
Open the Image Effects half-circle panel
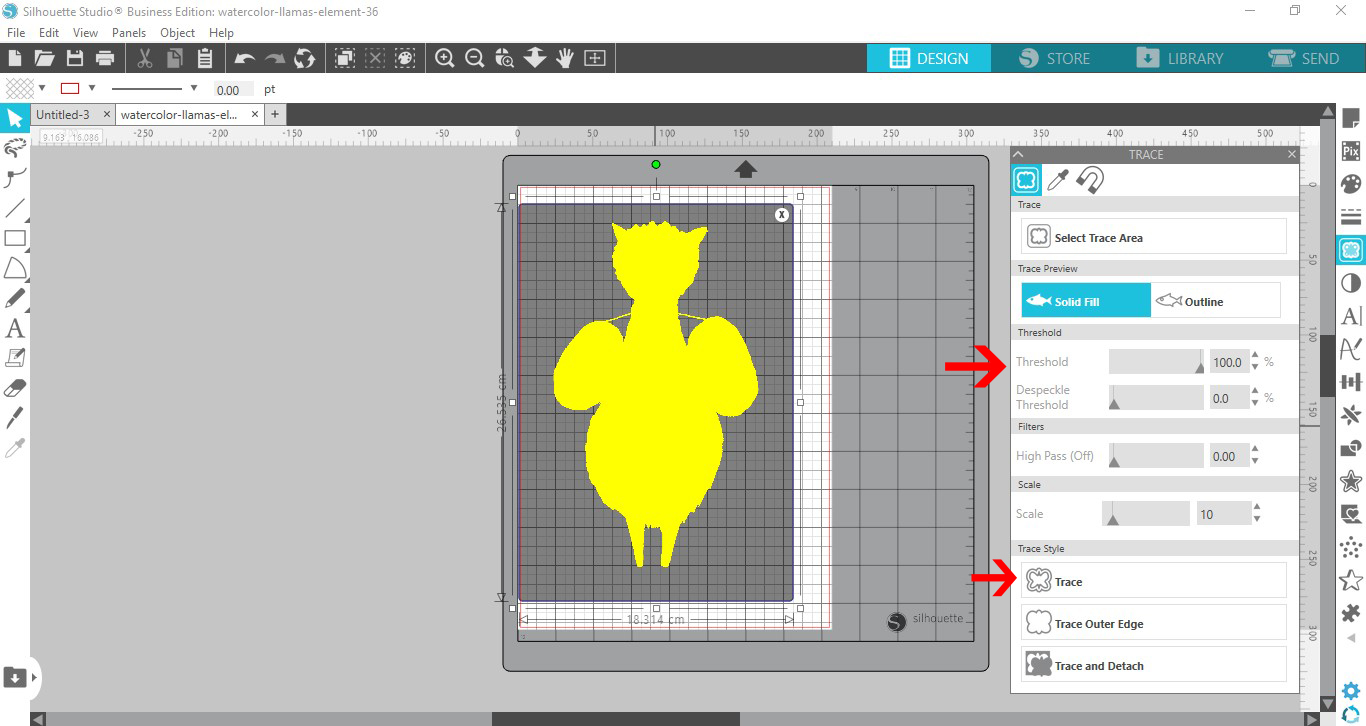pyautogui.click(x=1351, y=283)
